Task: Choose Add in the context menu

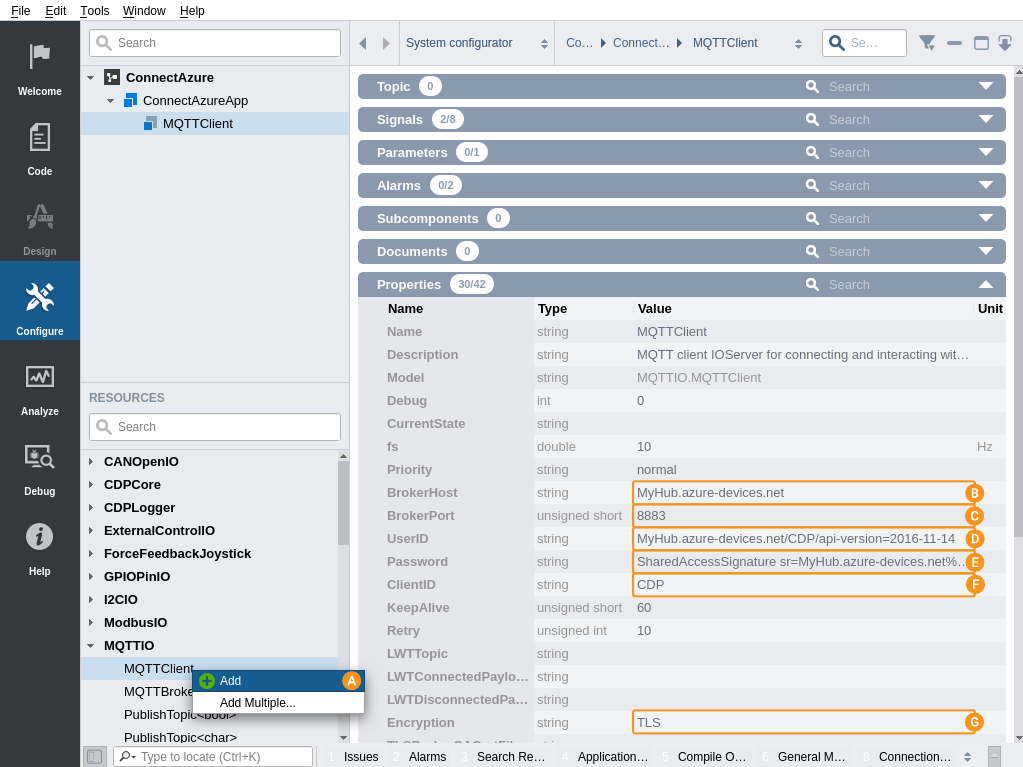Action: (x=231, y=681)
